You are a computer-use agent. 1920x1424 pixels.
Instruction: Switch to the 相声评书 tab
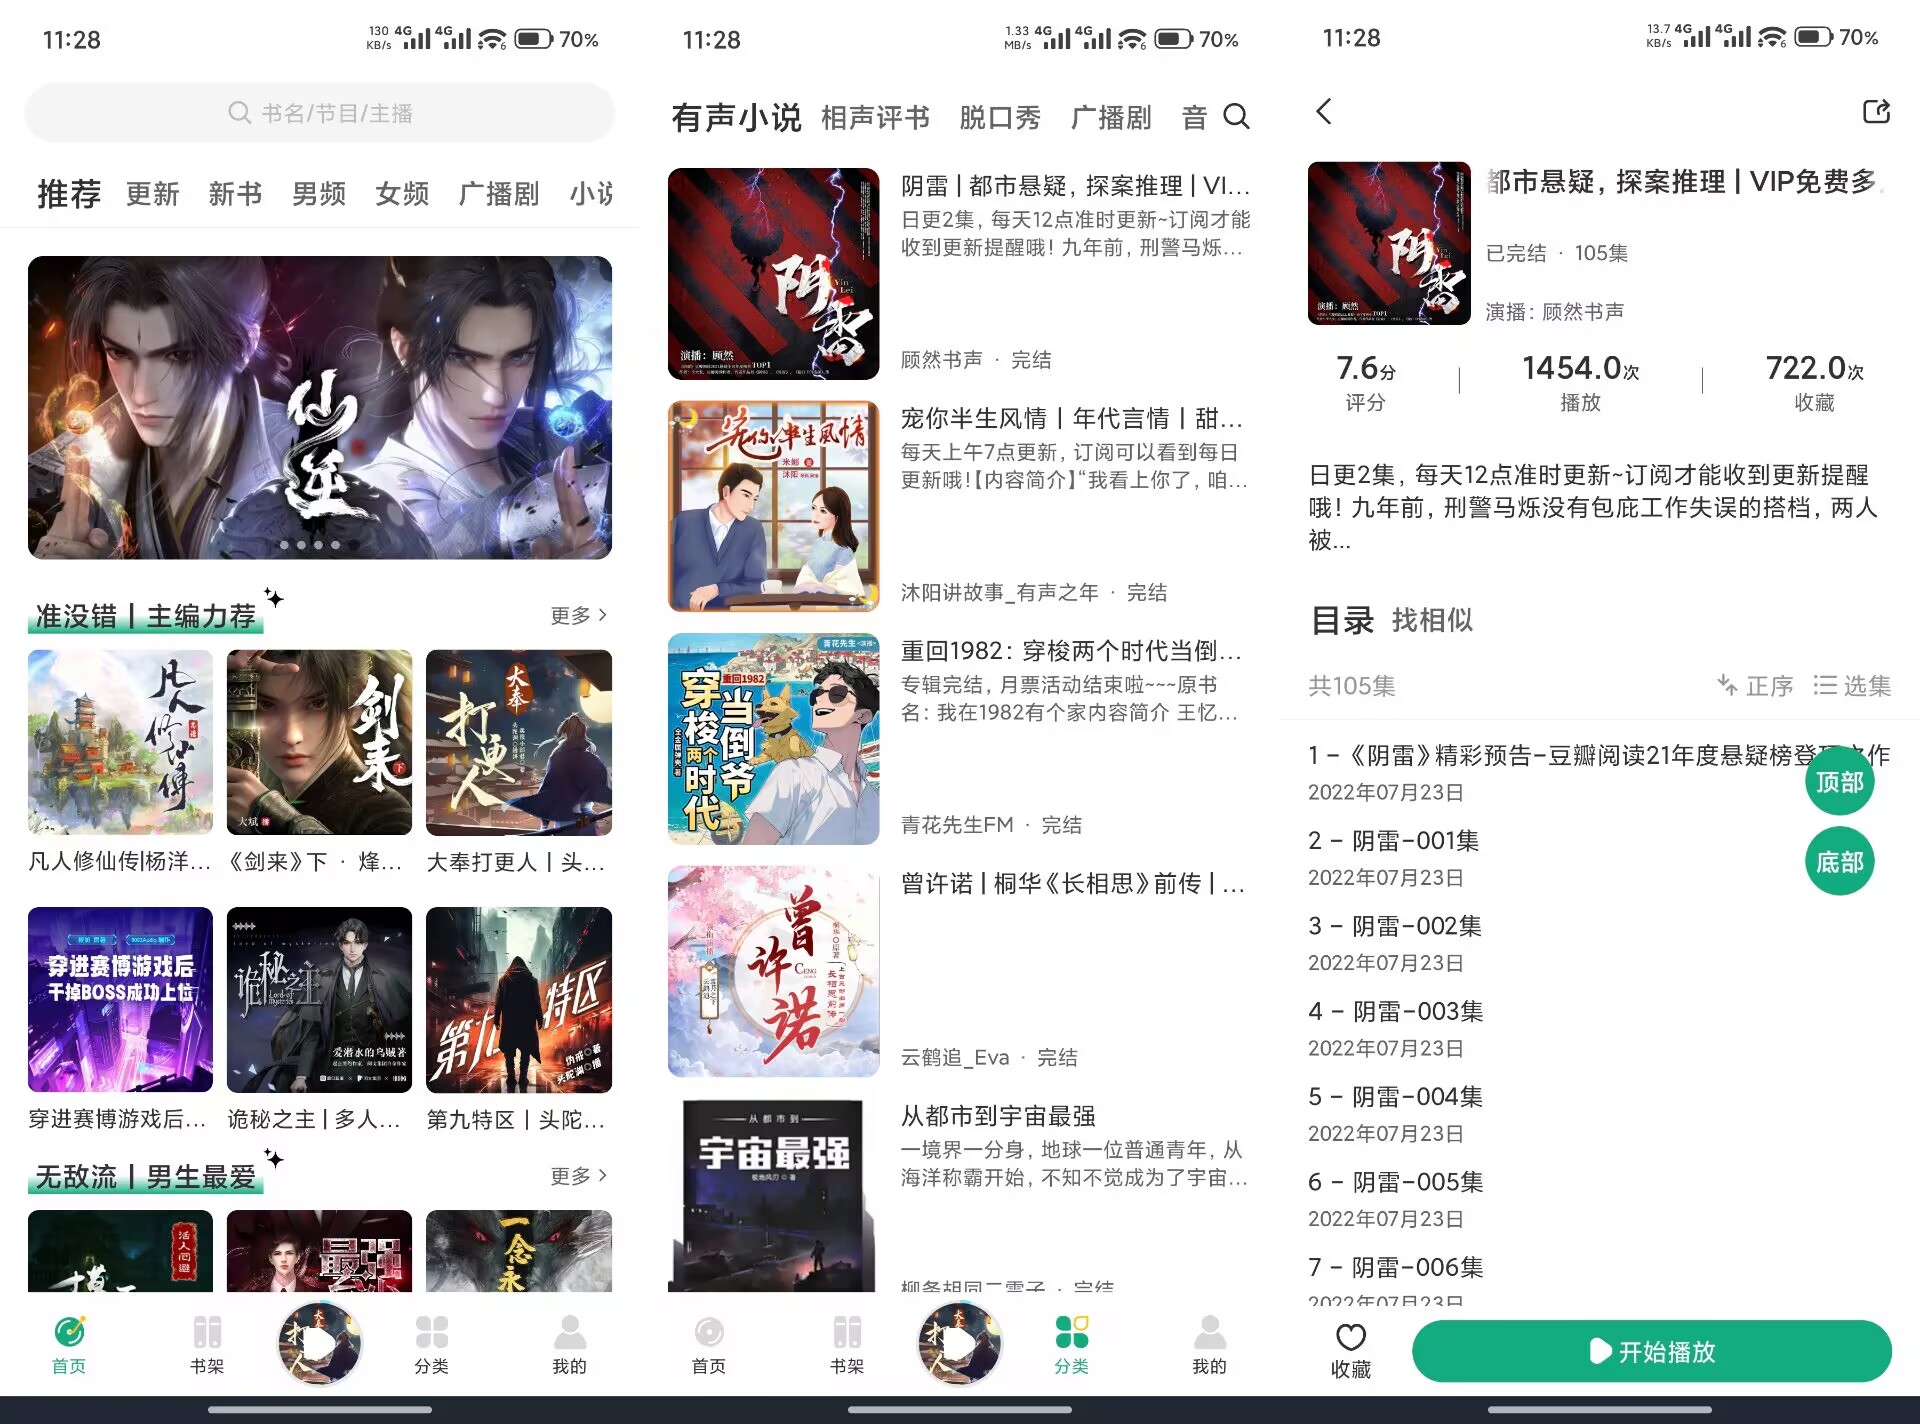[874, 117]
